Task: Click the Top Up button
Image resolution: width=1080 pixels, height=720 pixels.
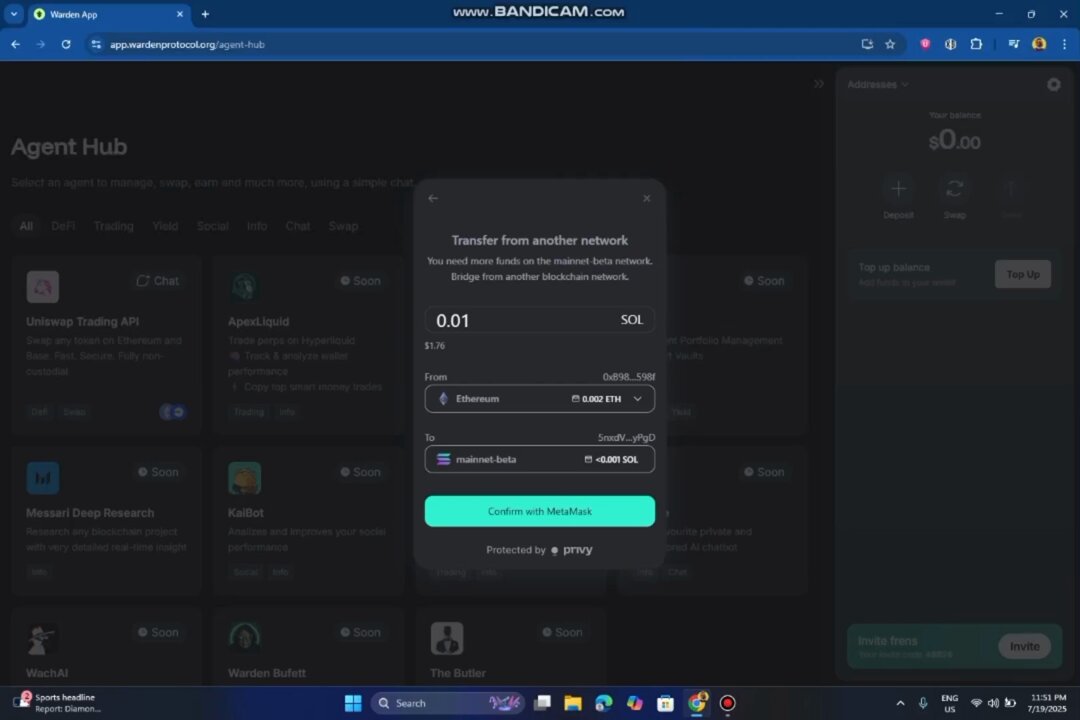Action: tap(1023, 274)
